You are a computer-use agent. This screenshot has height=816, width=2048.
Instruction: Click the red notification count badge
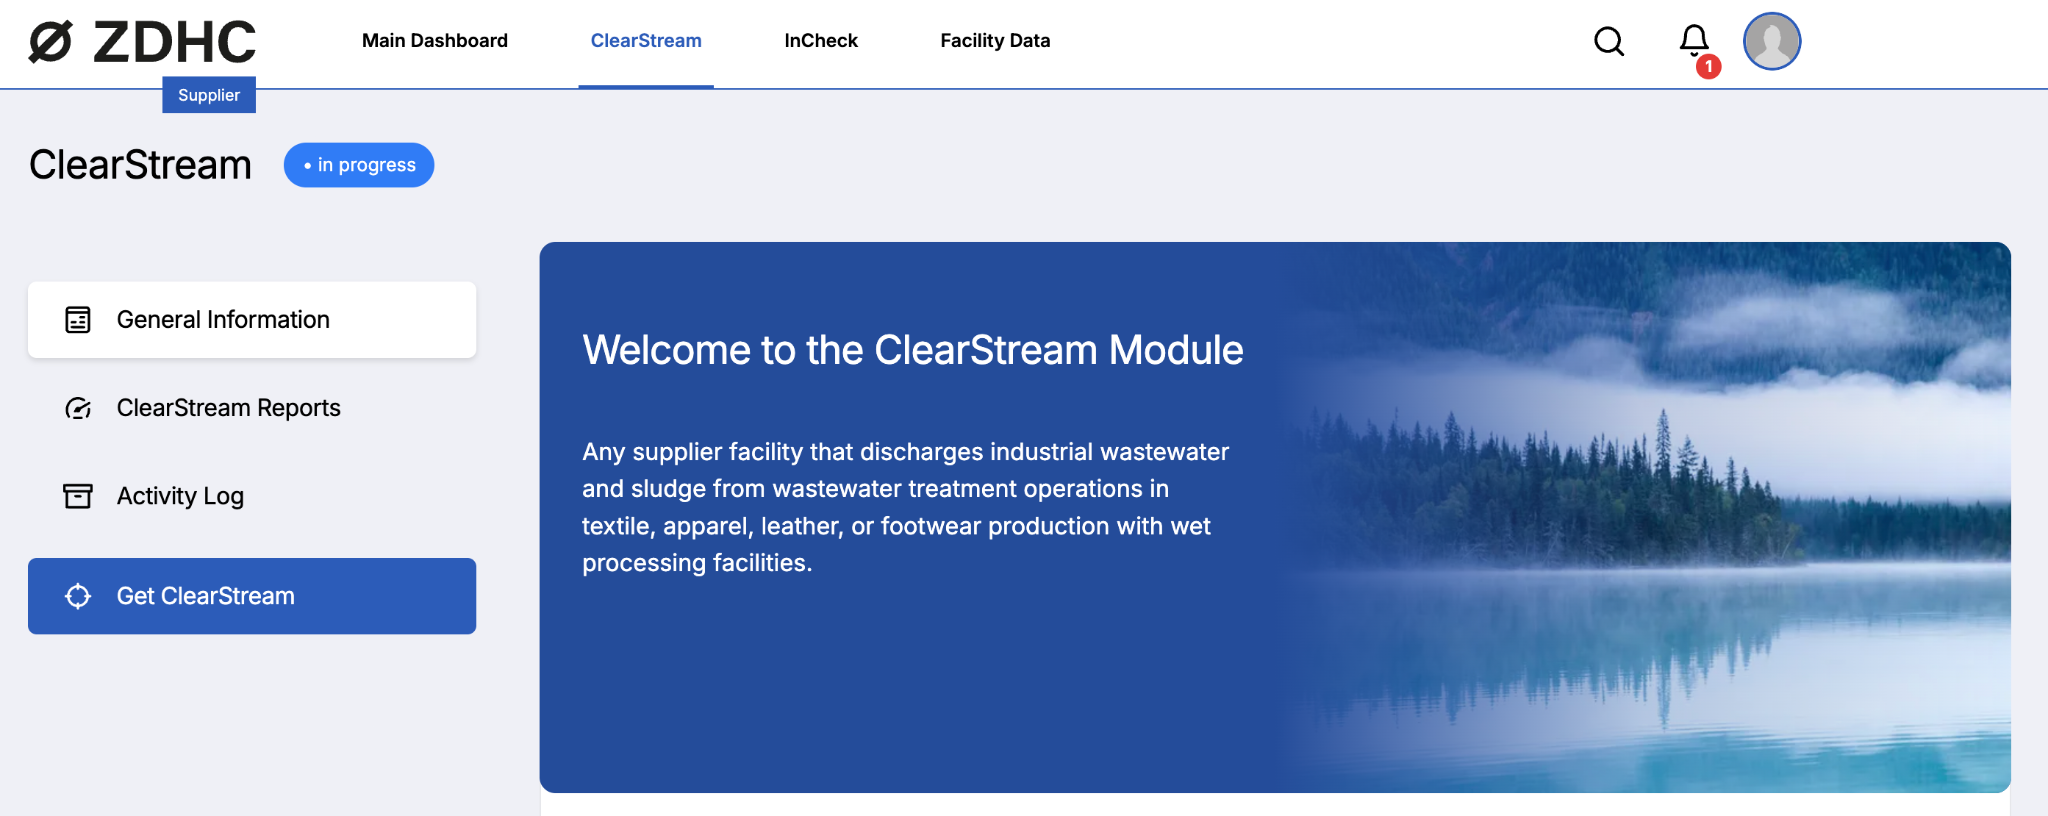coord(1709,67)
